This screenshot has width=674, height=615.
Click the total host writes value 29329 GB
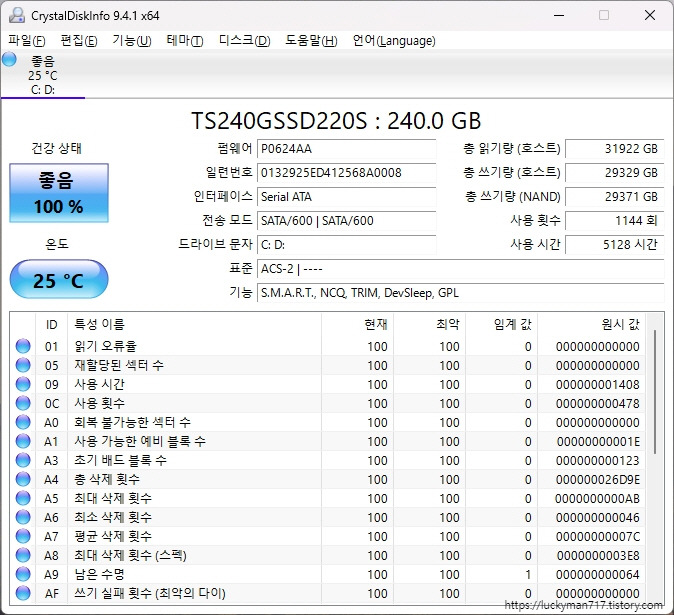pyautogui.click(x=615, y=173)
